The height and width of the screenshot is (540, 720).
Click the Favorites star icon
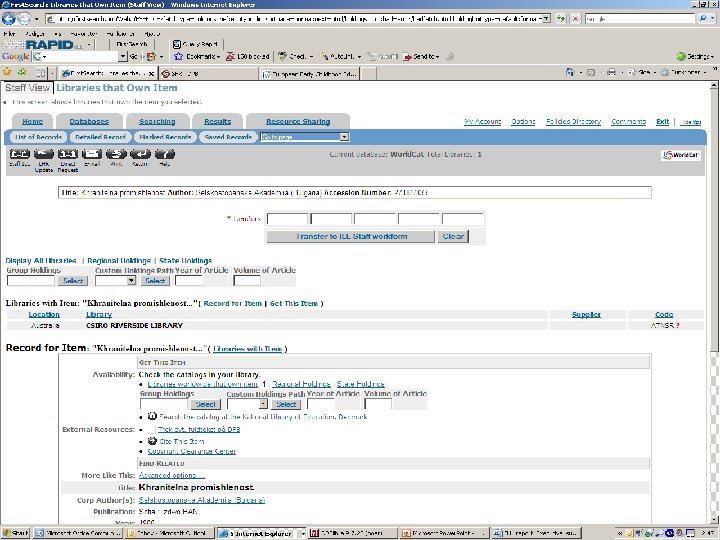coord(7,73)
